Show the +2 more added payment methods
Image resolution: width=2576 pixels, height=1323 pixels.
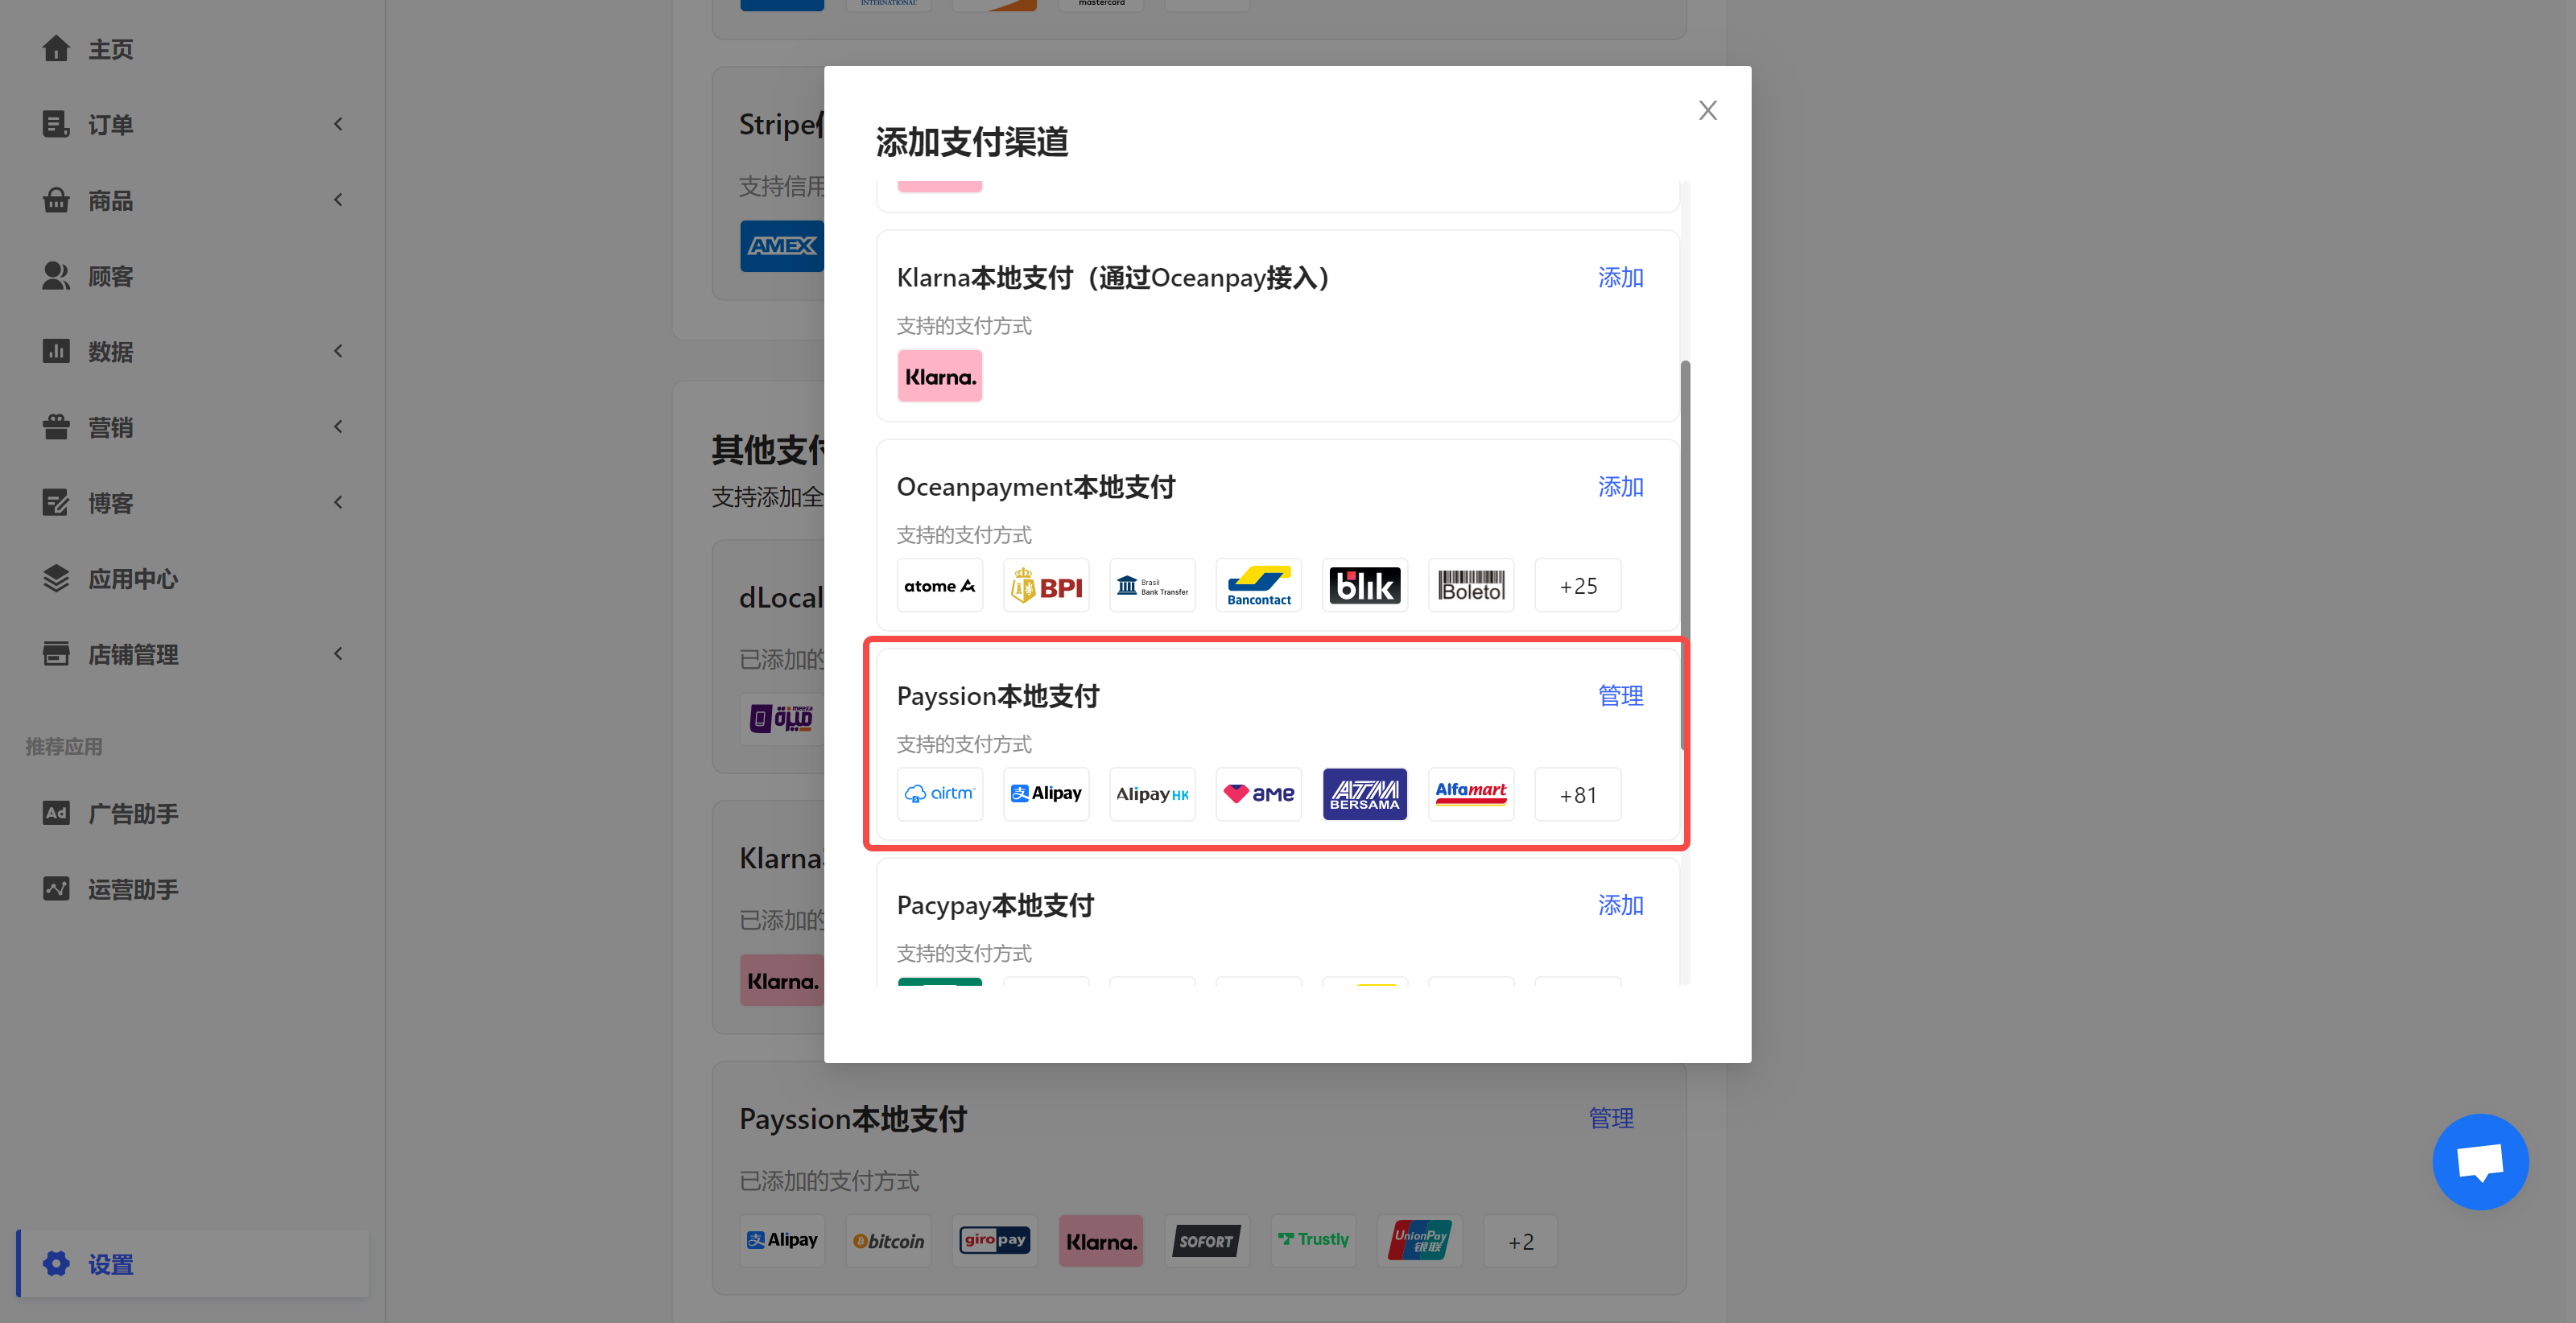(1520, 1241)
